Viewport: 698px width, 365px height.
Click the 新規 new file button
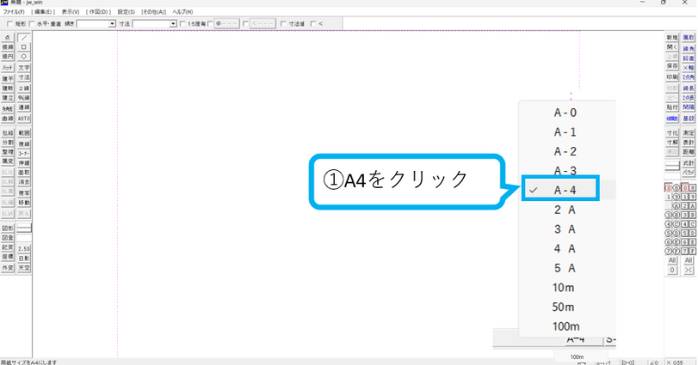(x=672, y=37)
